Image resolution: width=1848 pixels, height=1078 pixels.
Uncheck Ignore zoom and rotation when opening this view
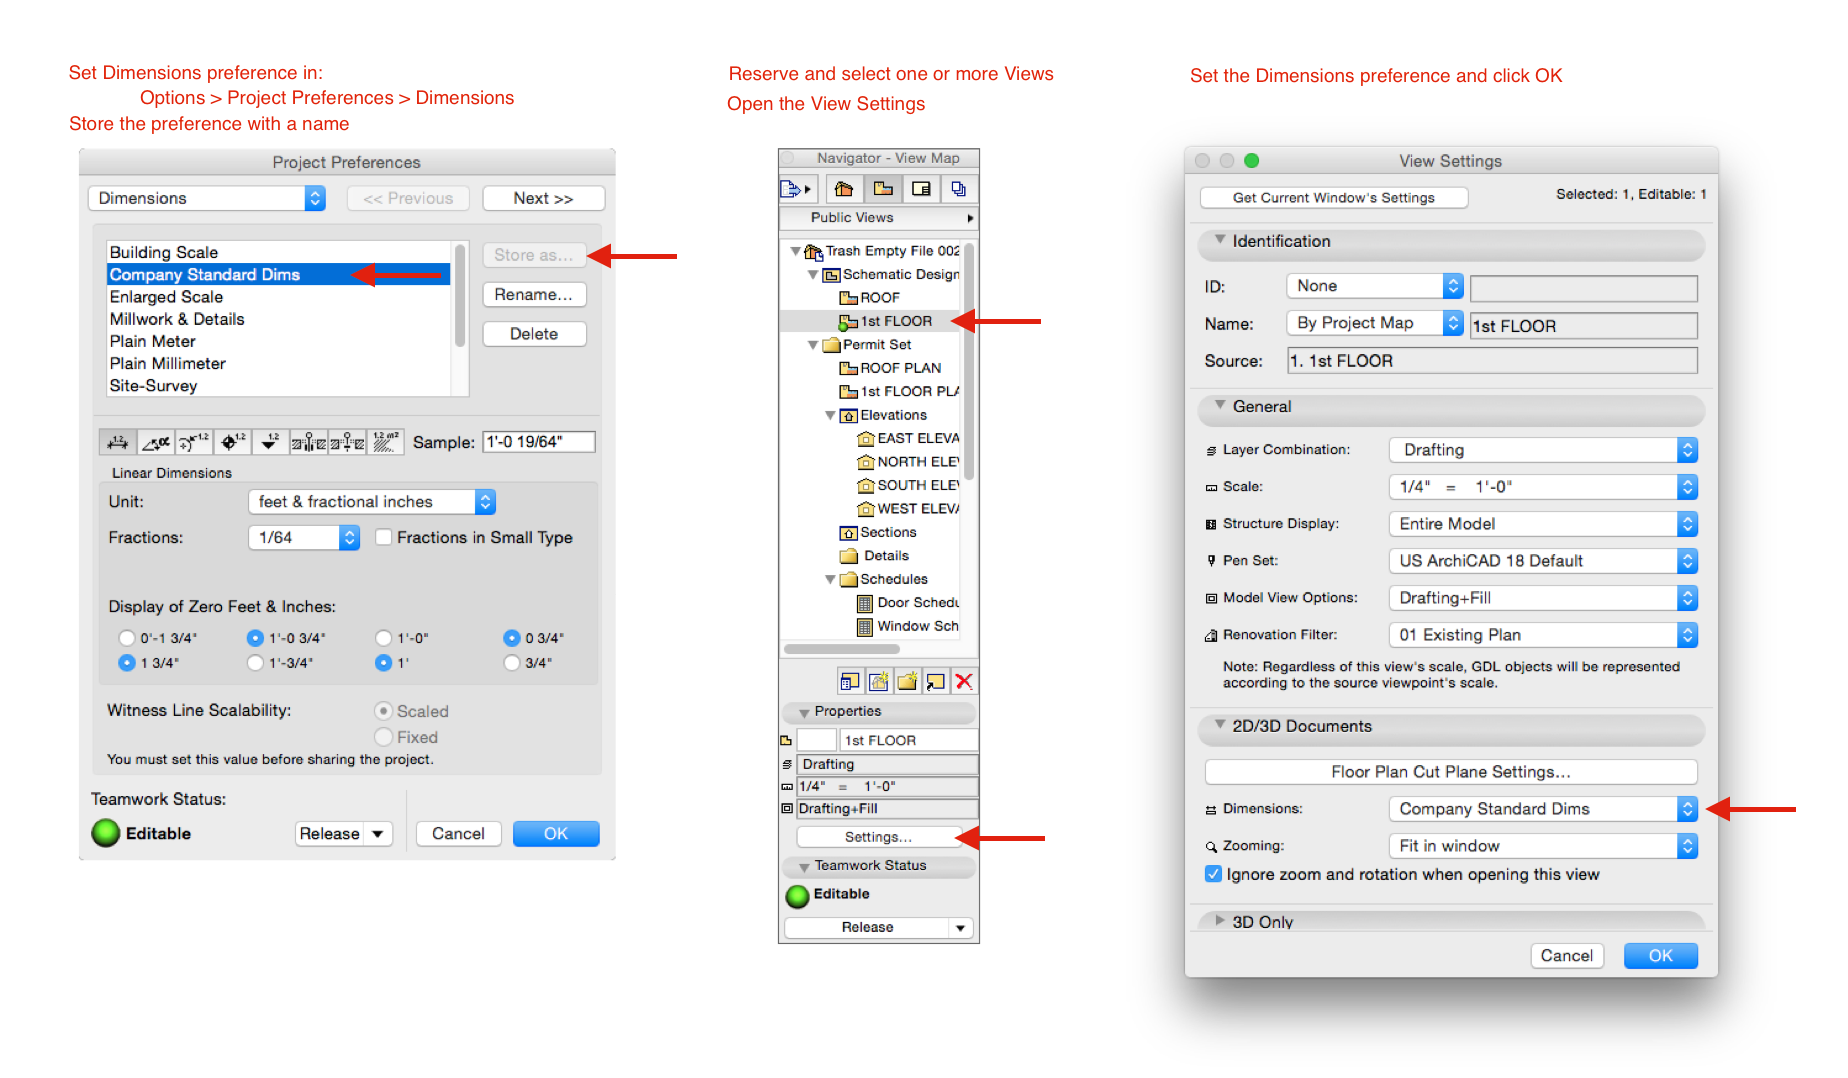point(1212,873)
